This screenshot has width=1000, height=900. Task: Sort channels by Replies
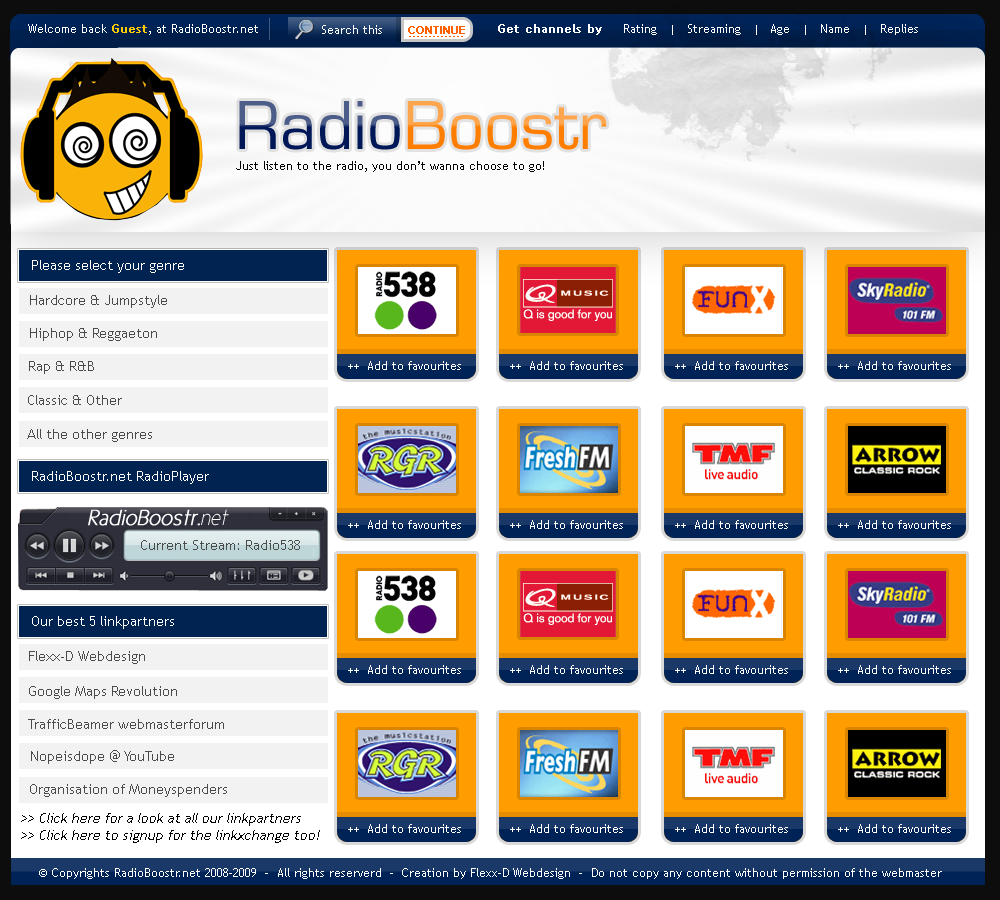[x=899, y=29]
